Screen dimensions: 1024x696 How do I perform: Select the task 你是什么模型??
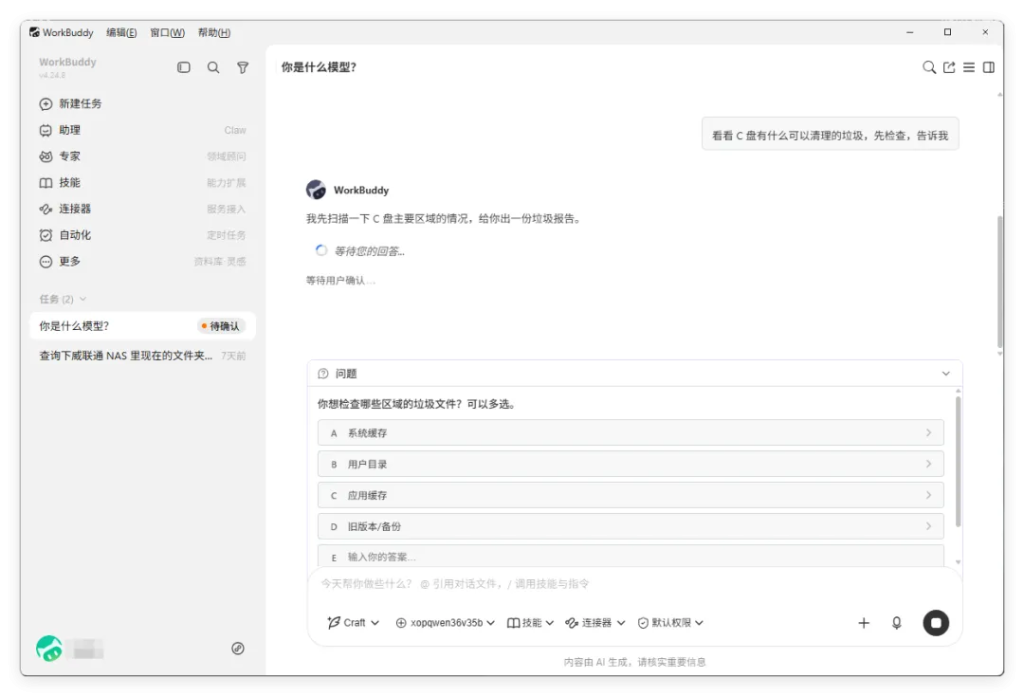coord(142,326)
